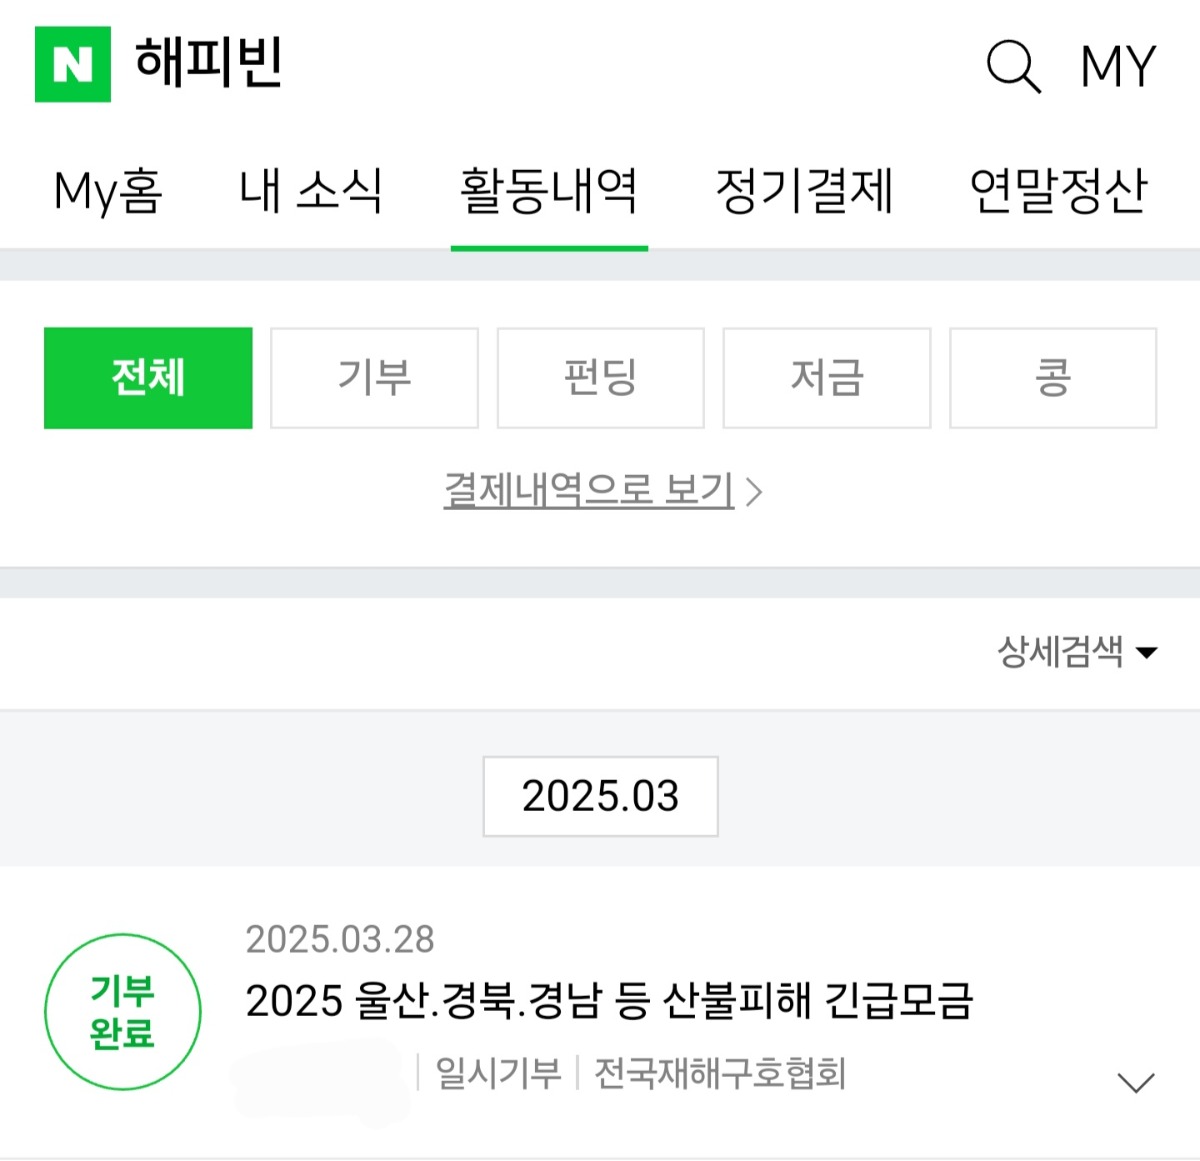Open the MY menu
The height and width of the screenshot is (1161, 1200).
pos(1117,66)
